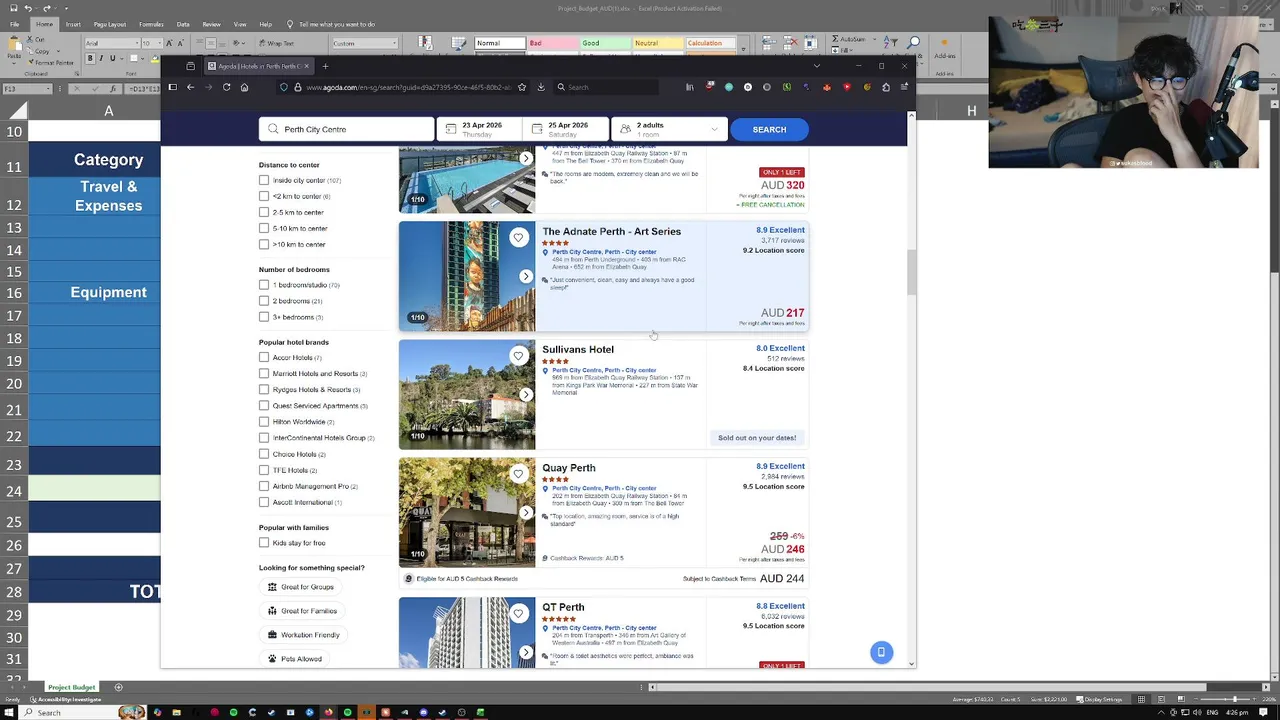Open the browser extensions puzzle icon
1280x720 pixels.
coord(886,87)
